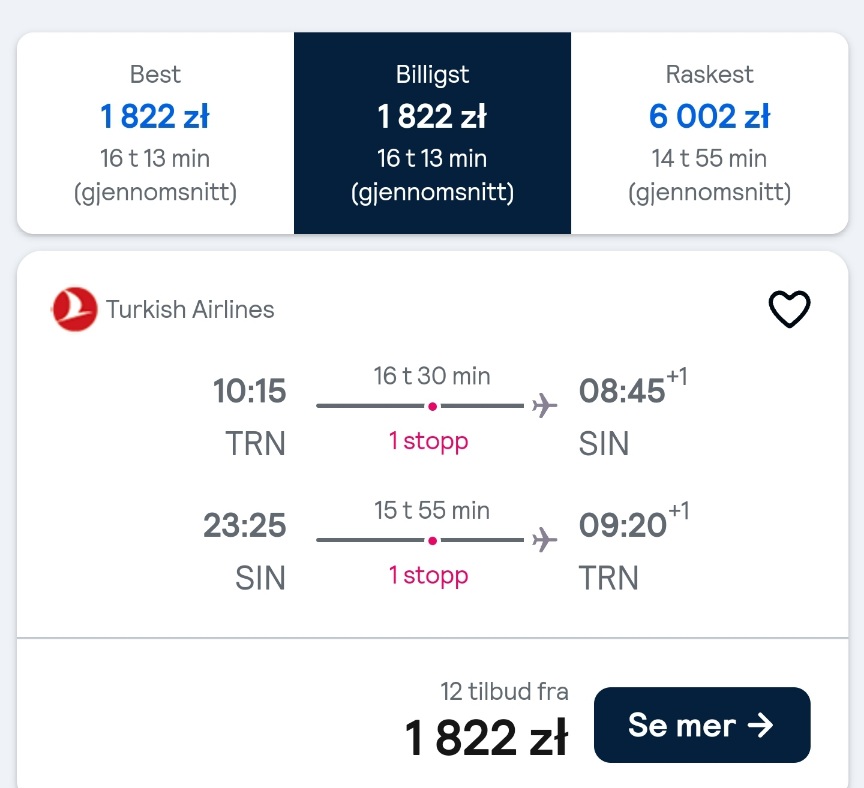Click the 1 822 zł offer price
This screenshot has width=864, height=788.
(486, 737)
